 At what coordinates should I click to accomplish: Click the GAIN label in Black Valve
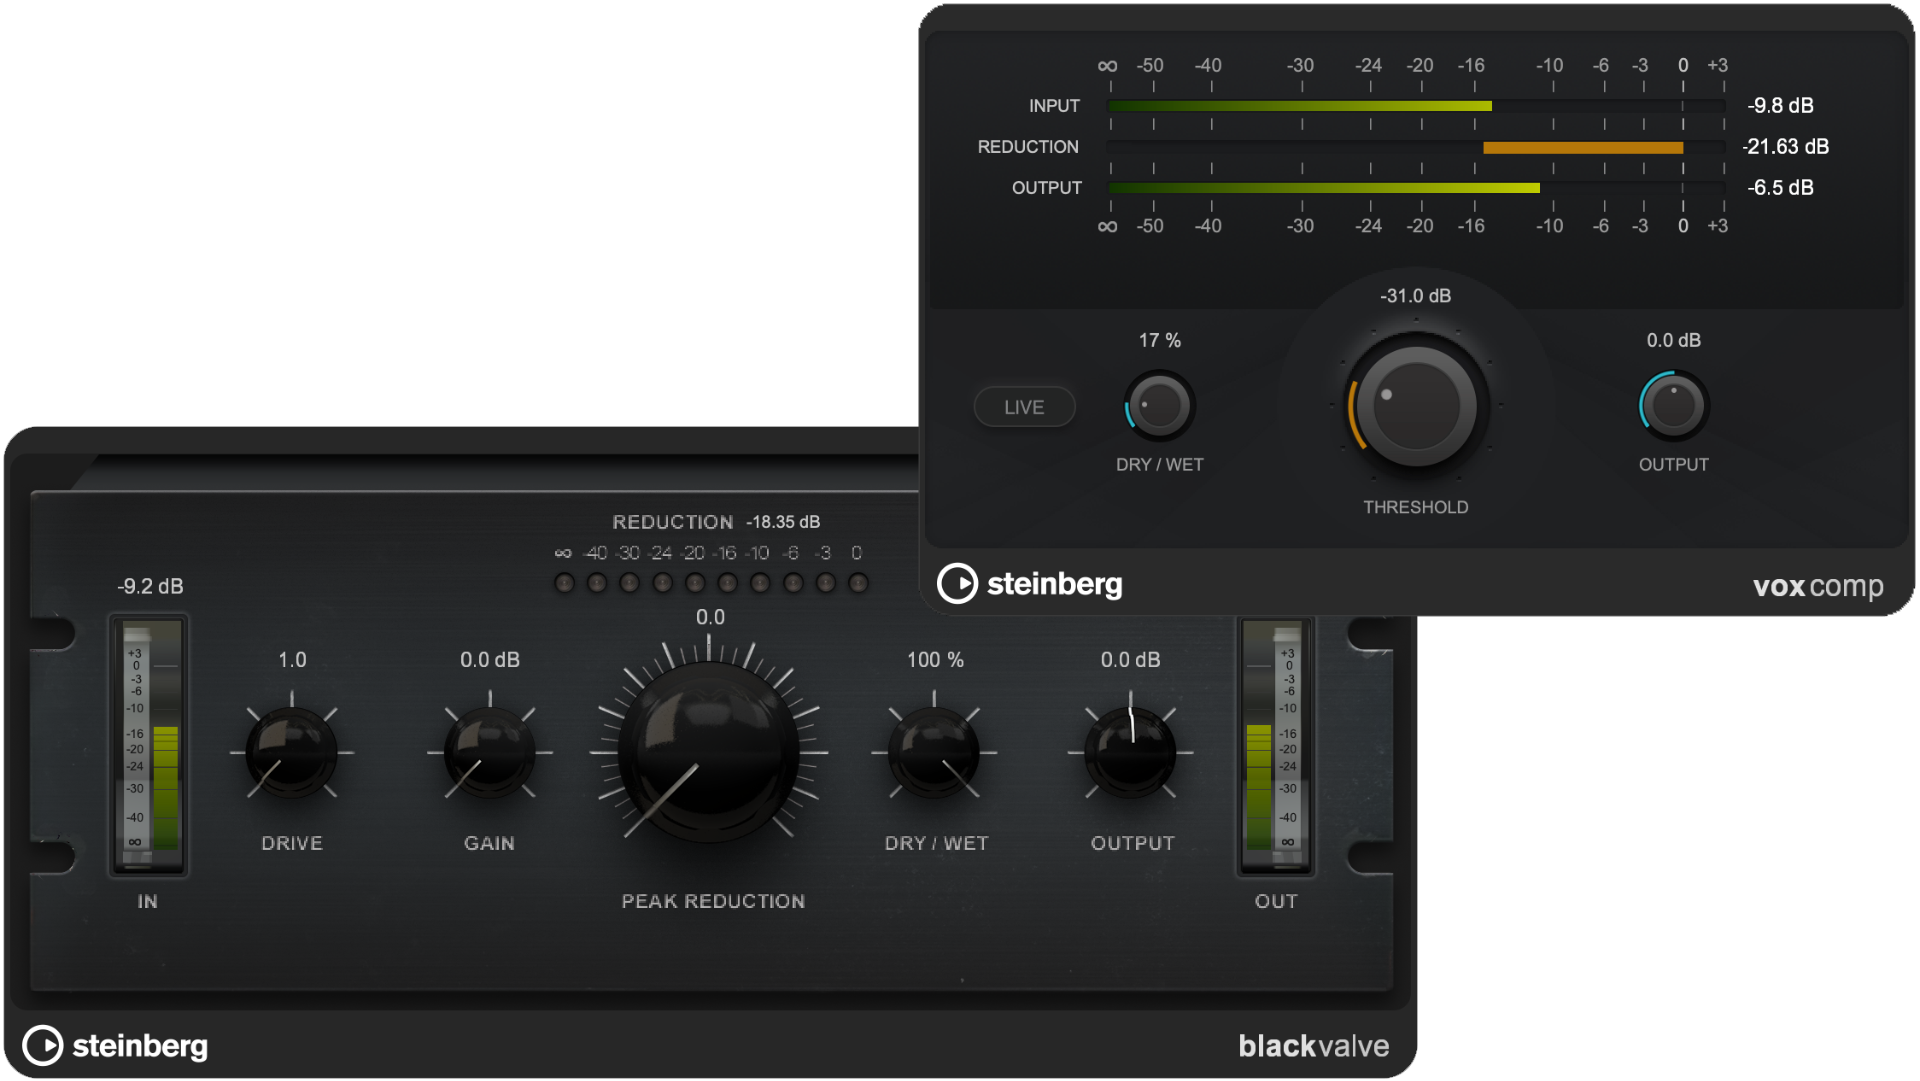[489, 843]
